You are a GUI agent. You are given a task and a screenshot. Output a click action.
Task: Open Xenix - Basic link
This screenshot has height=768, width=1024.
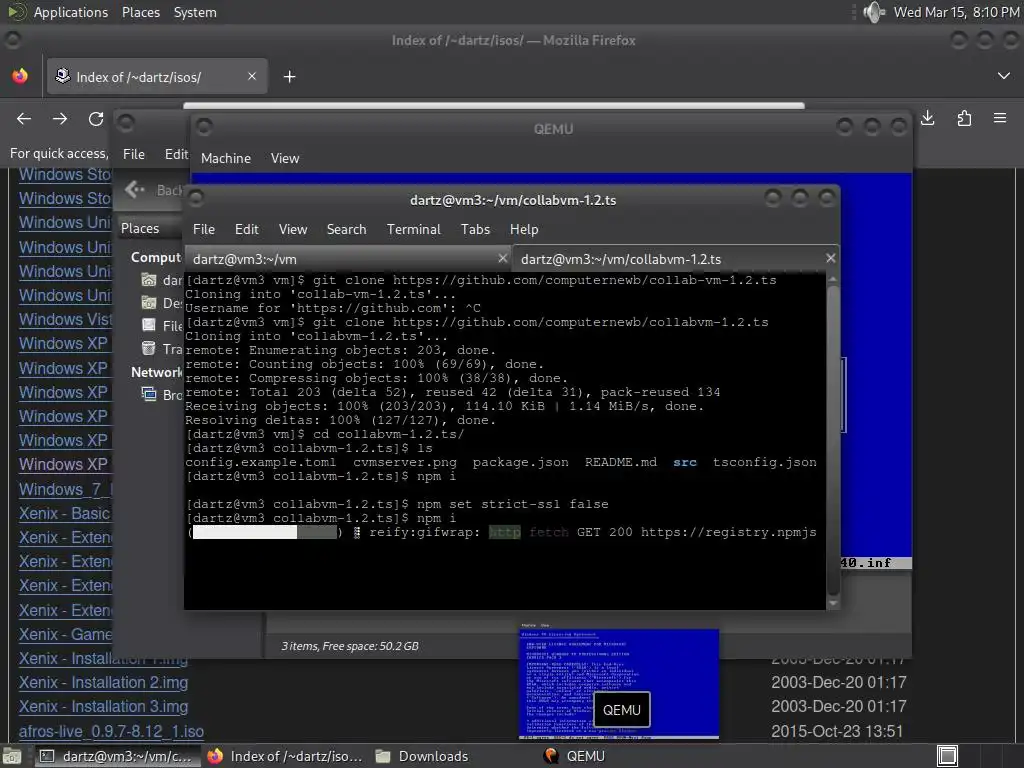click(65, 513)
